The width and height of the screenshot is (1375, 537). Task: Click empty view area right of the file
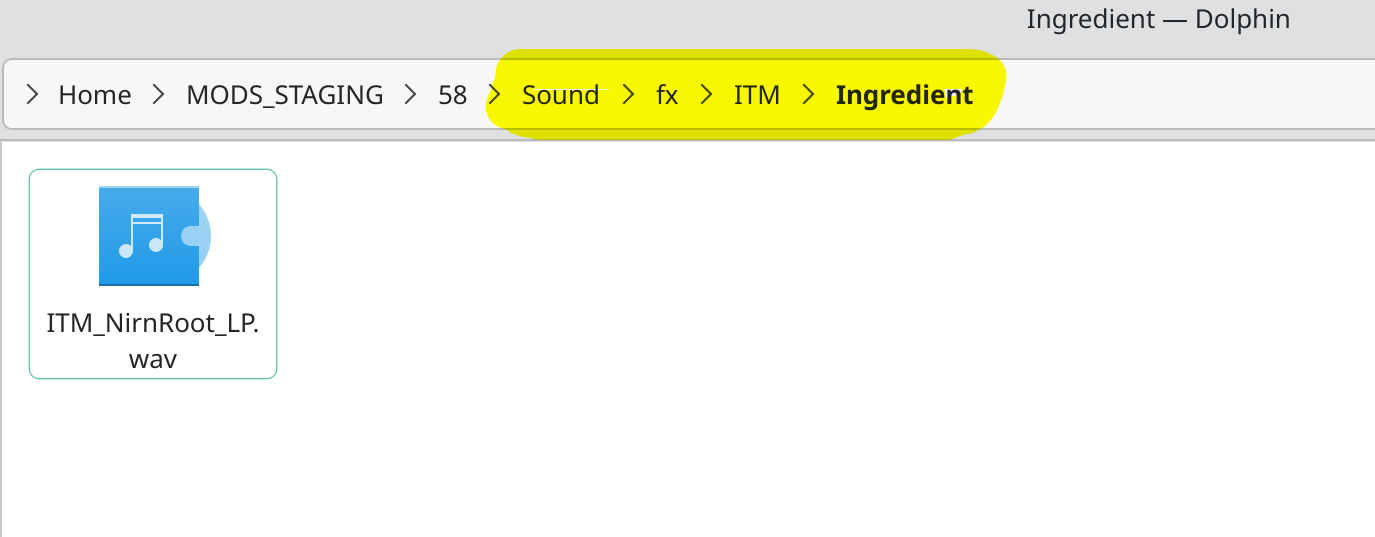(x=800, y=300)
